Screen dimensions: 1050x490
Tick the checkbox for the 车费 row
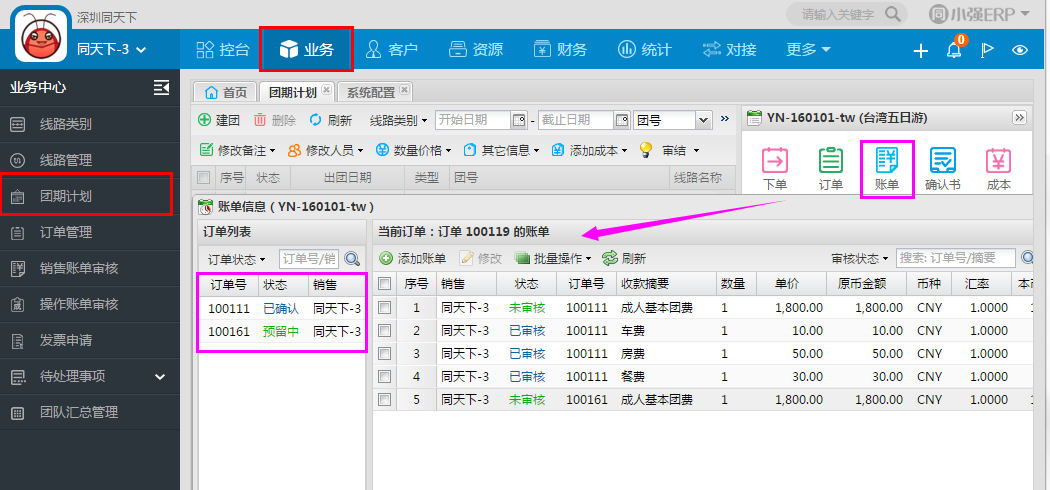point(384,331)
